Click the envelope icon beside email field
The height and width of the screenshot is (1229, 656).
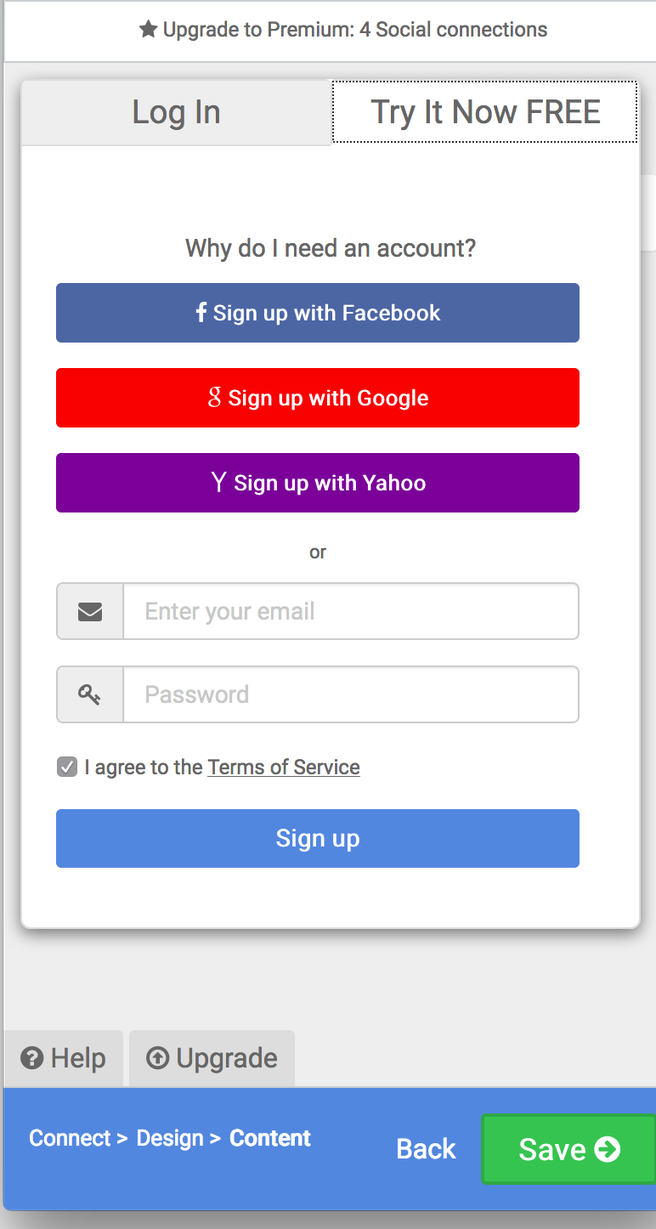(90, 611)
